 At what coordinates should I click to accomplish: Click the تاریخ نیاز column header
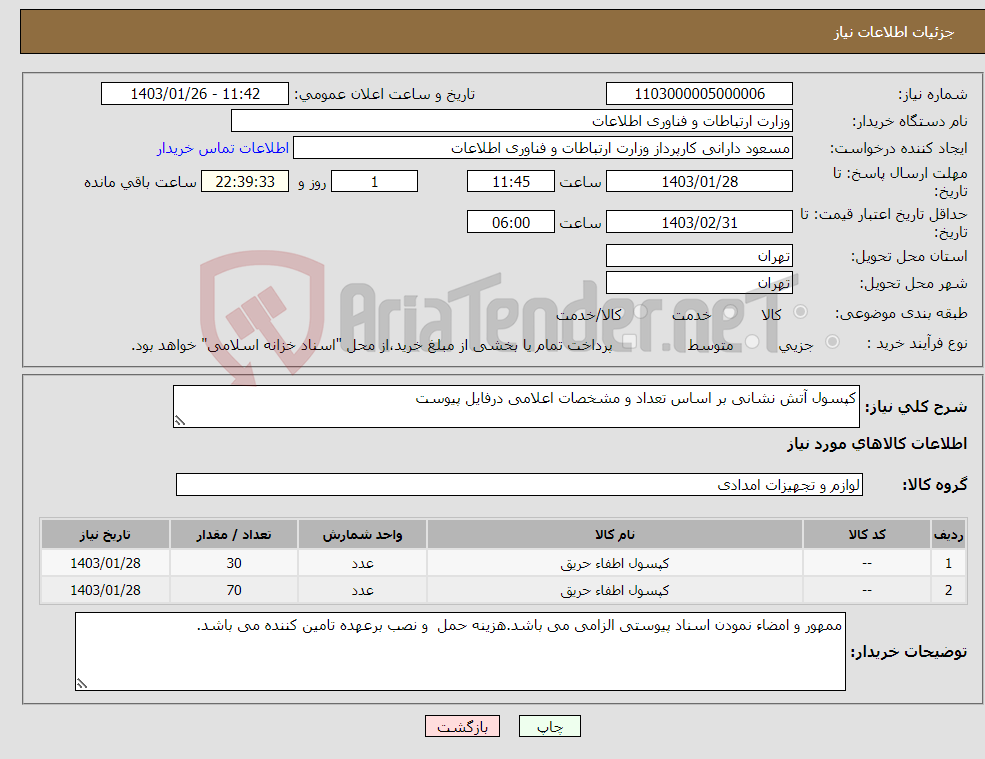(106, 535)
